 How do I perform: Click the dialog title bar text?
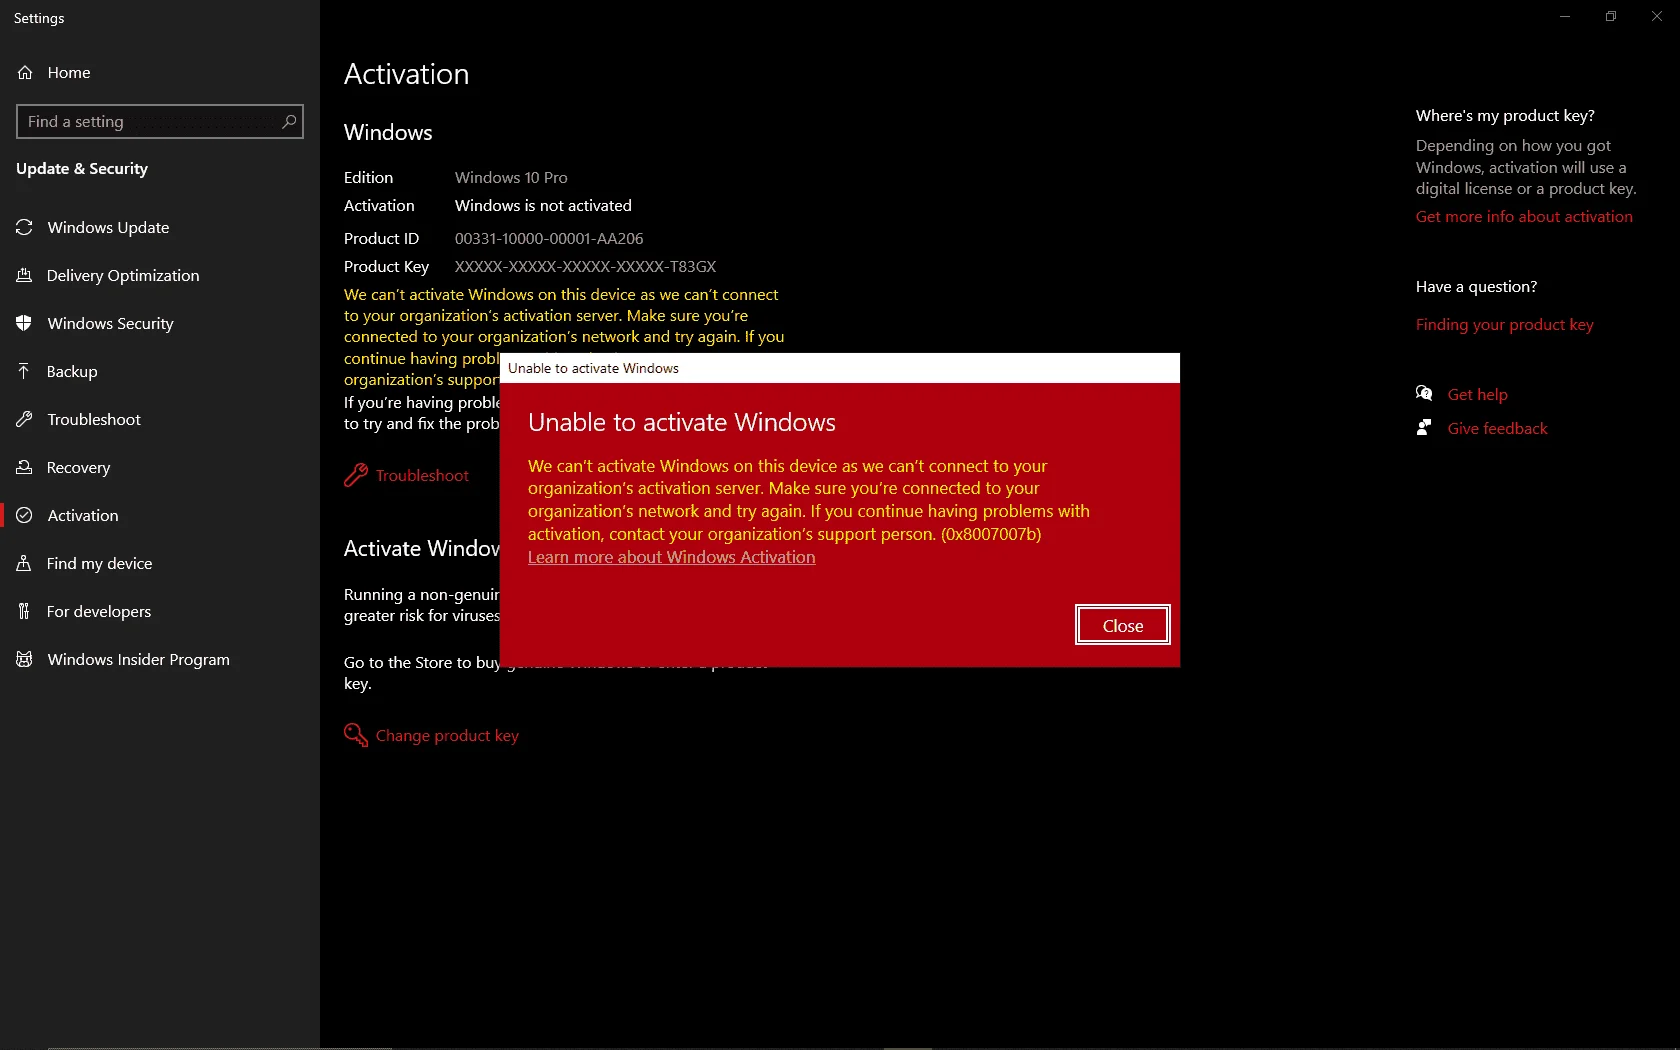pos(593,369)
